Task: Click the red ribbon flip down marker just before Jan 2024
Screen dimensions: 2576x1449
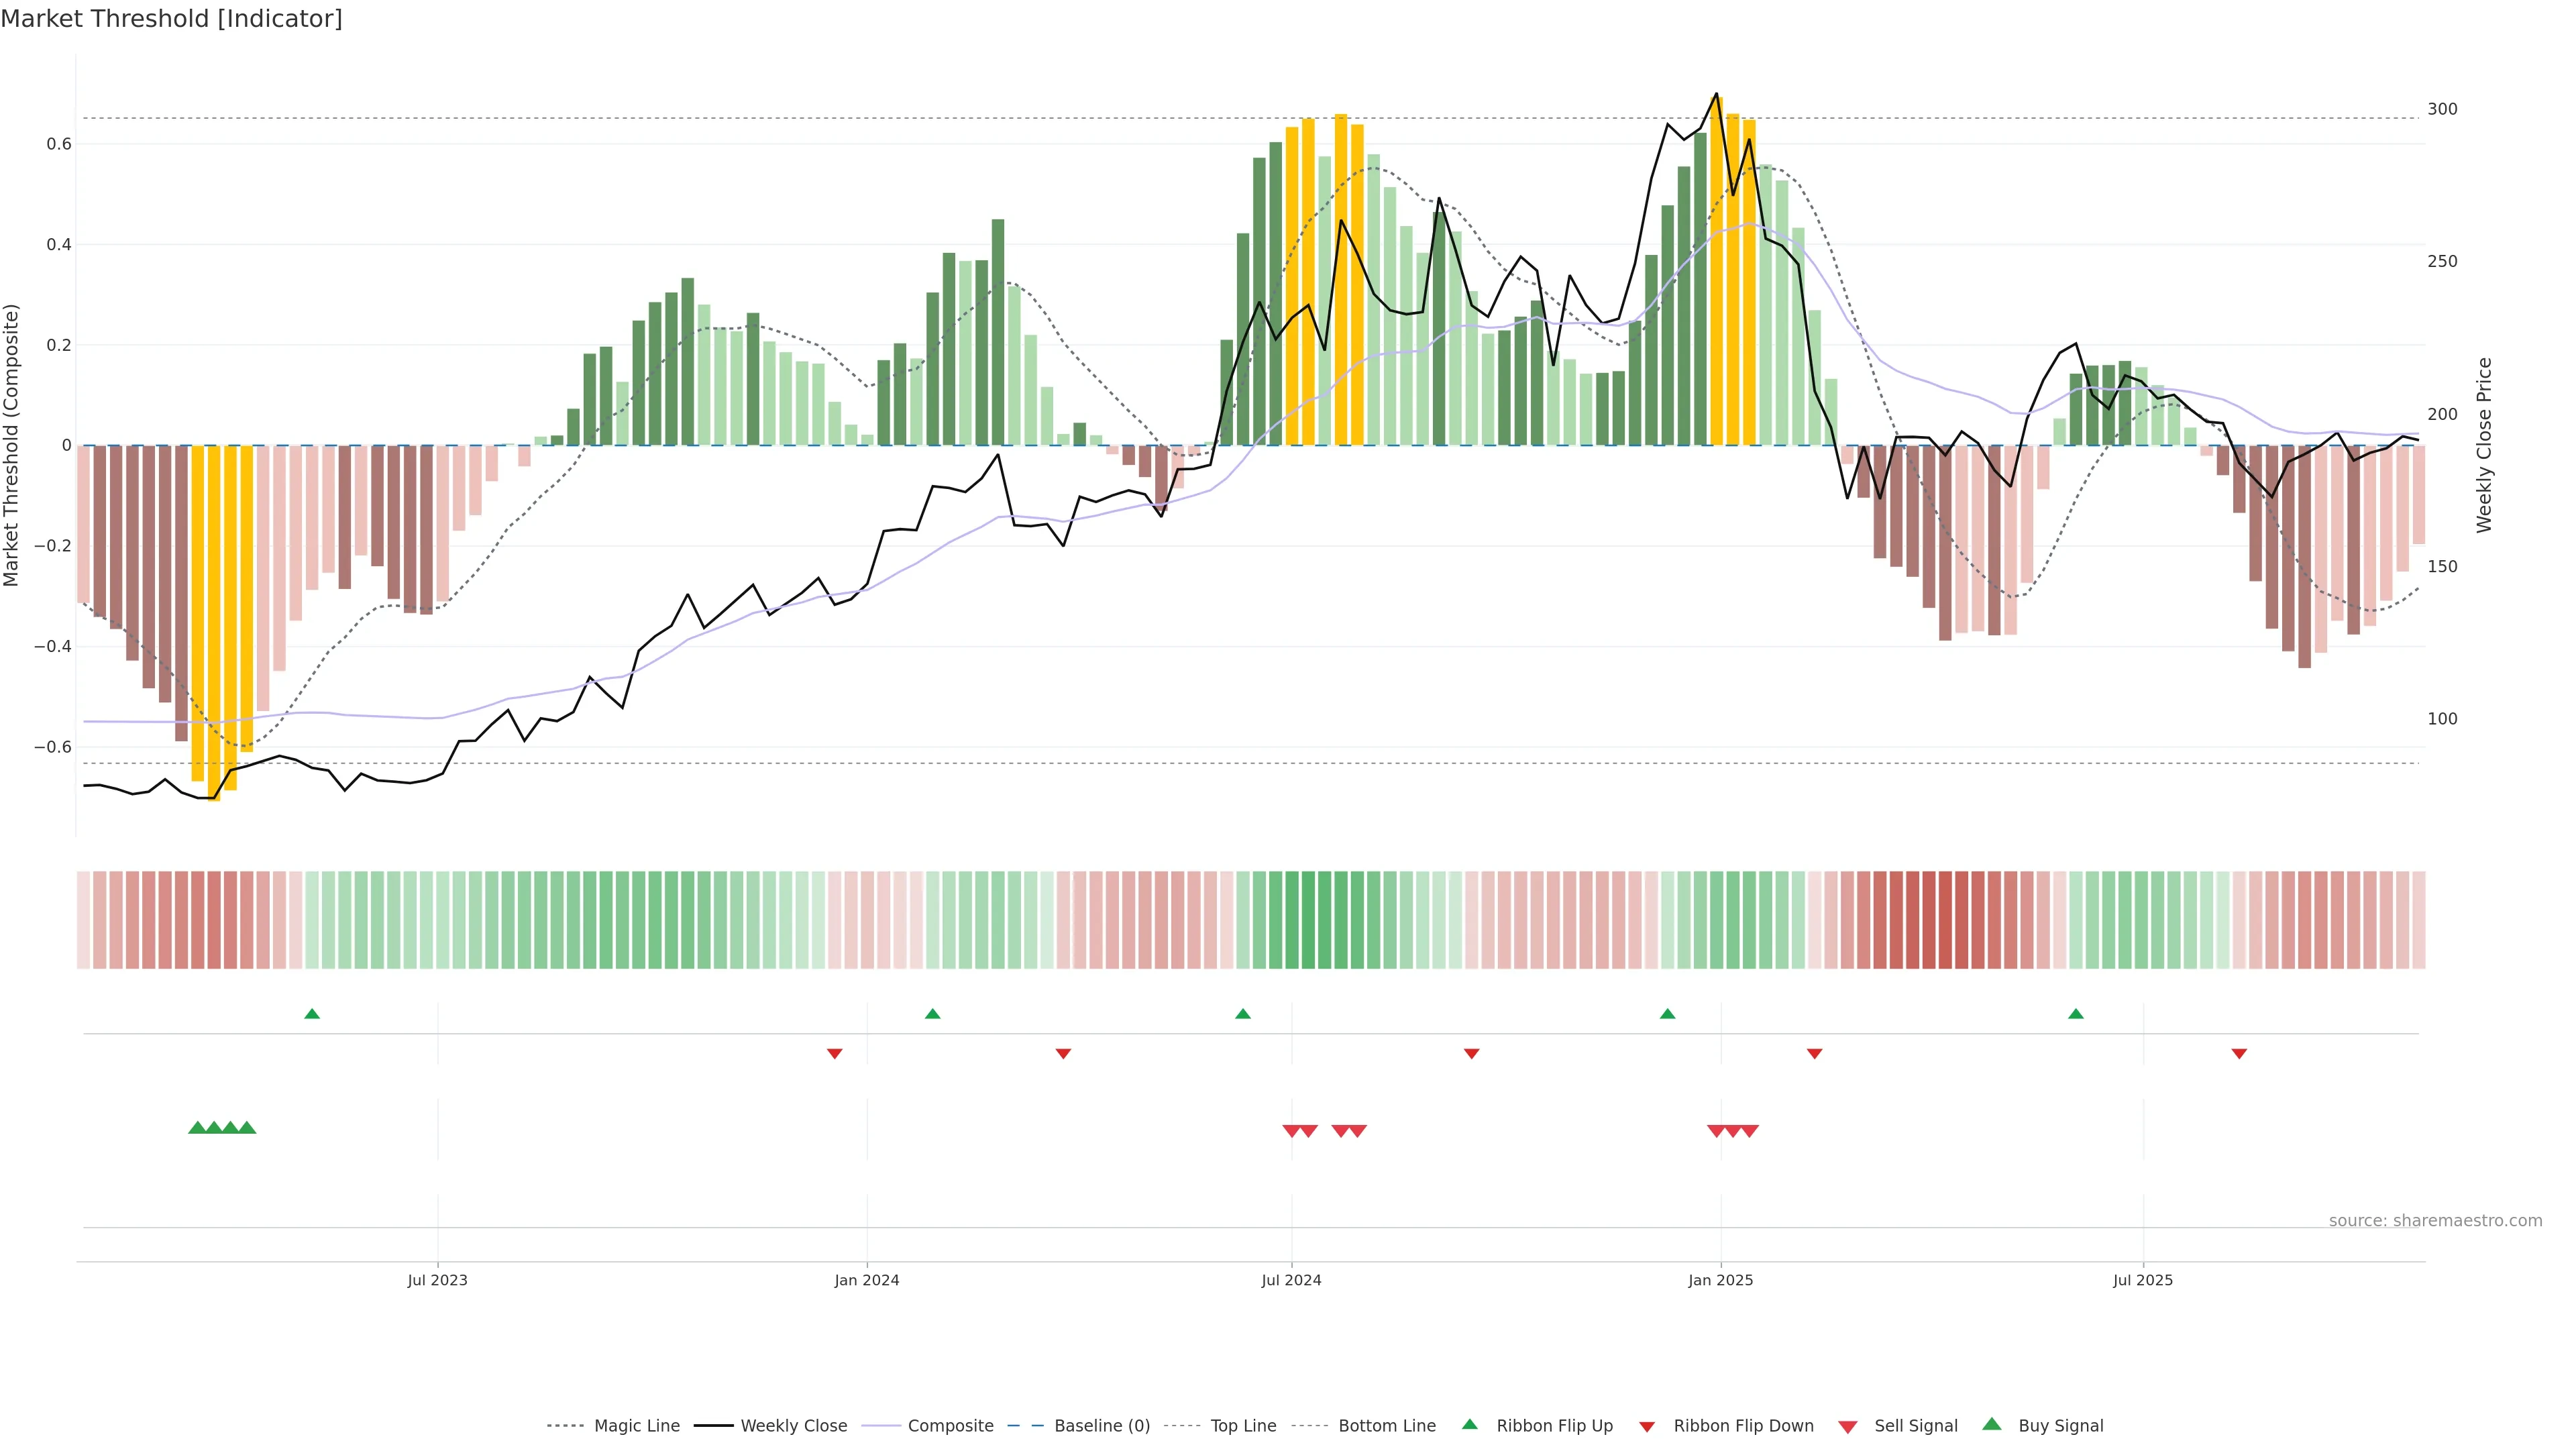Action: pos(835,1053)
